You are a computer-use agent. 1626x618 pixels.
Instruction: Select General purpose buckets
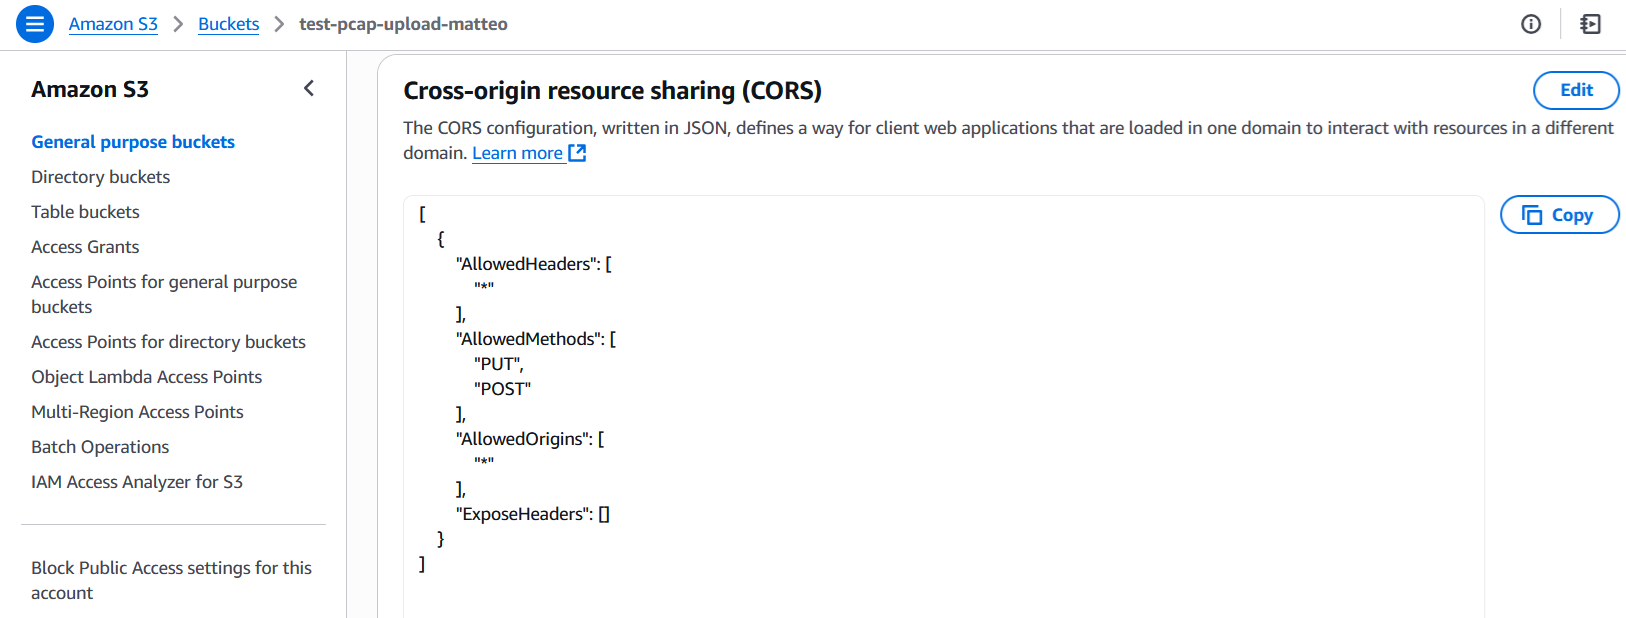(x=133, y=142)
